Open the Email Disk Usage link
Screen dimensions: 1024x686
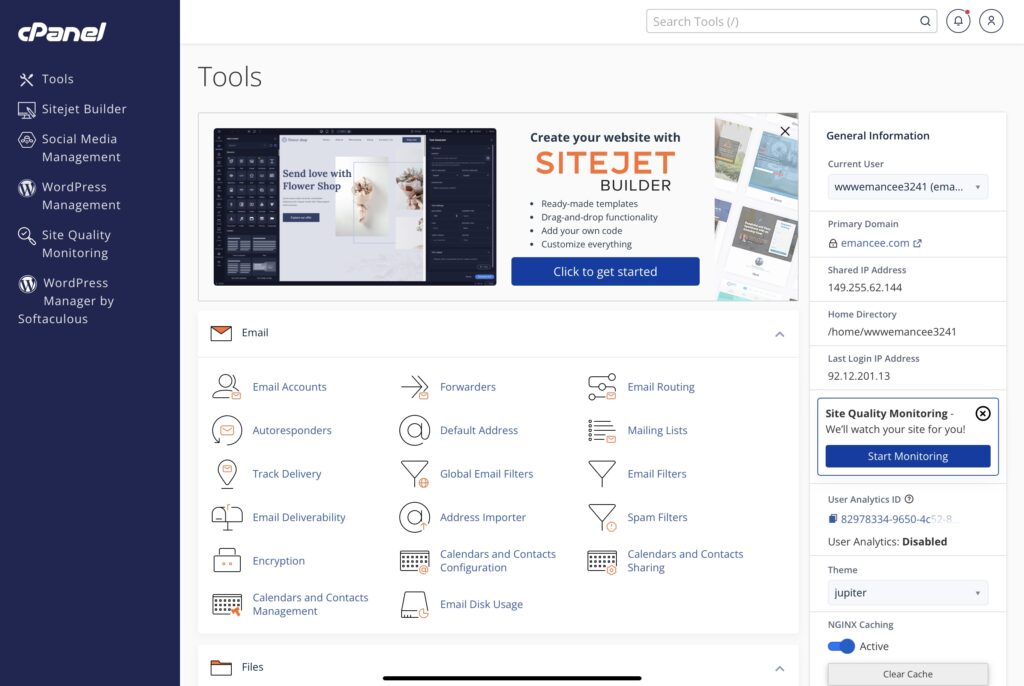pos(481,604)
